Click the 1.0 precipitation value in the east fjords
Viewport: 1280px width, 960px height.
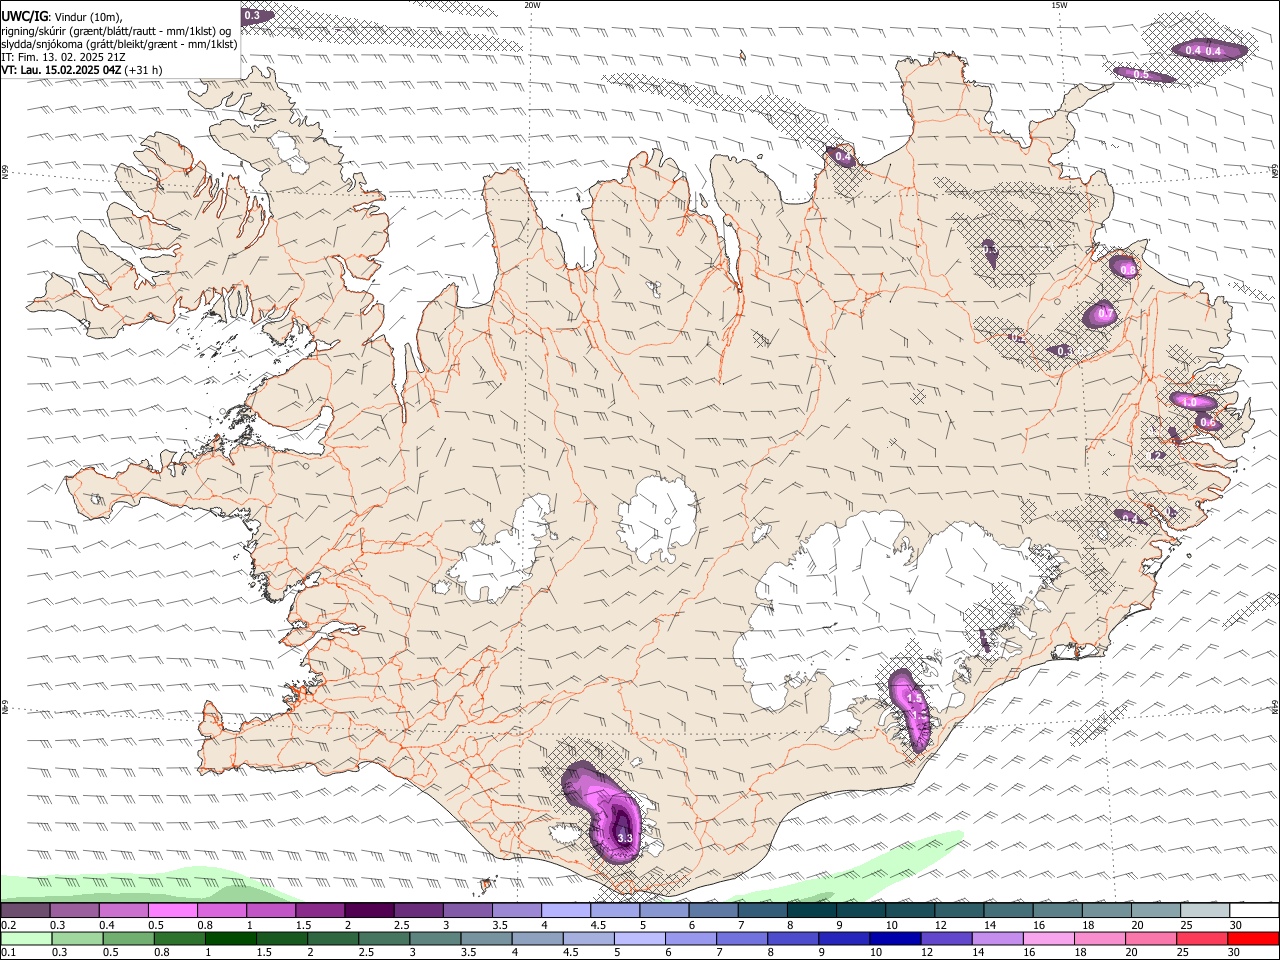point(1190,402)
